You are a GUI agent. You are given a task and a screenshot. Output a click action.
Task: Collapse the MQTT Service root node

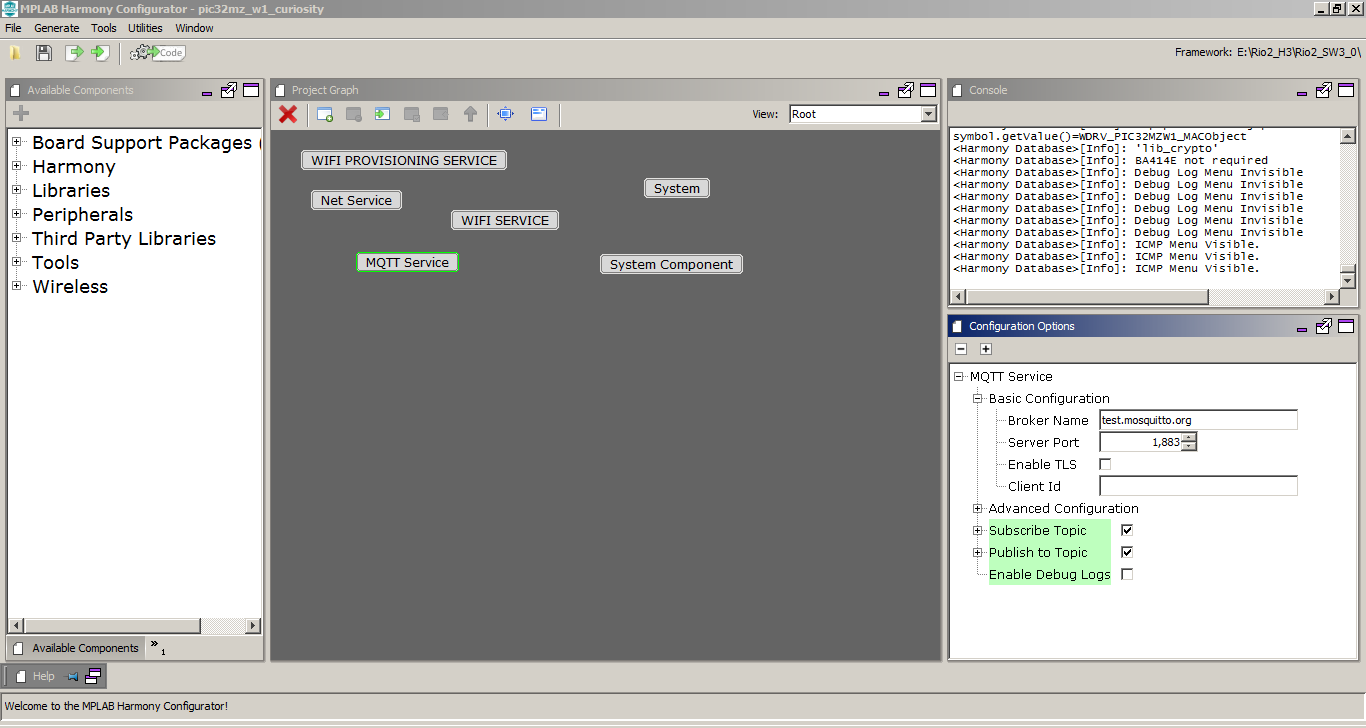[960, 376]
